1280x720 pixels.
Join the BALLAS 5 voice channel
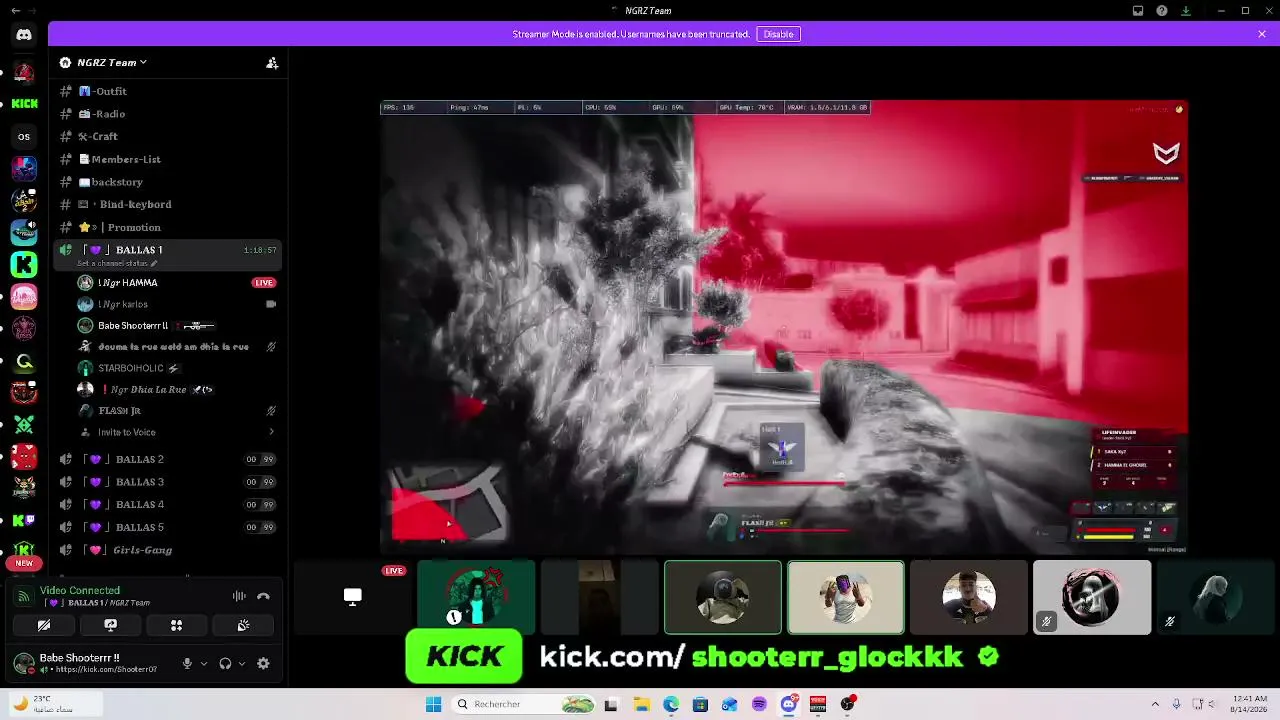168,527
